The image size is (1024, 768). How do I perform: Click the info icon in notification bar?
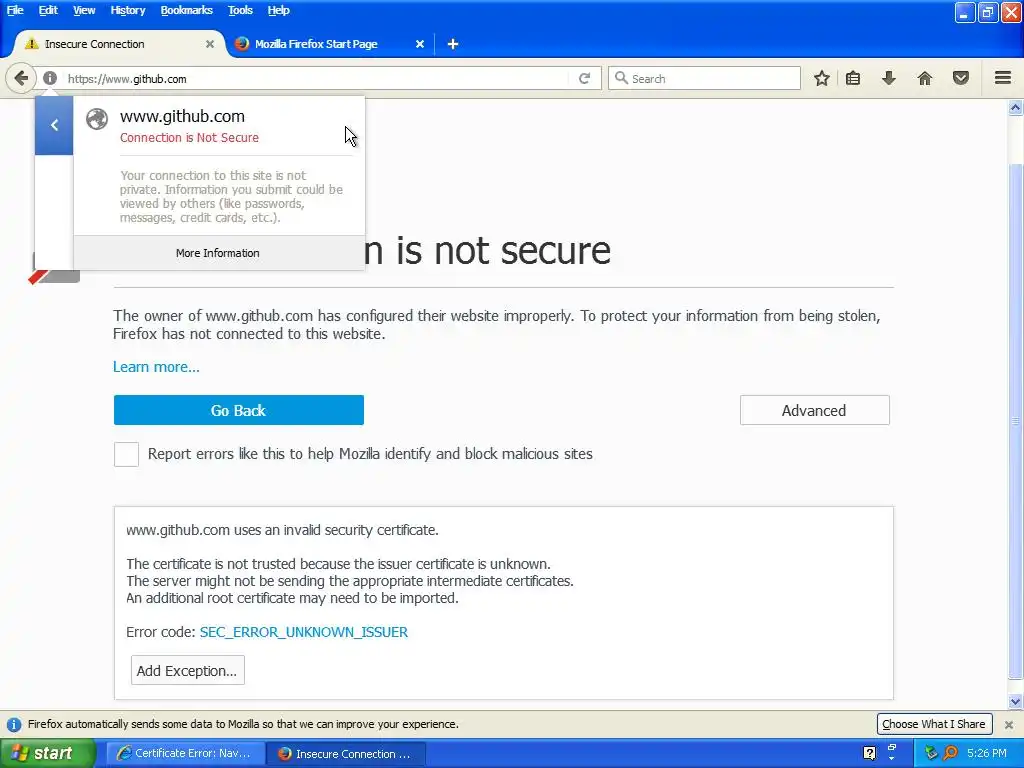tap(14, 724)
